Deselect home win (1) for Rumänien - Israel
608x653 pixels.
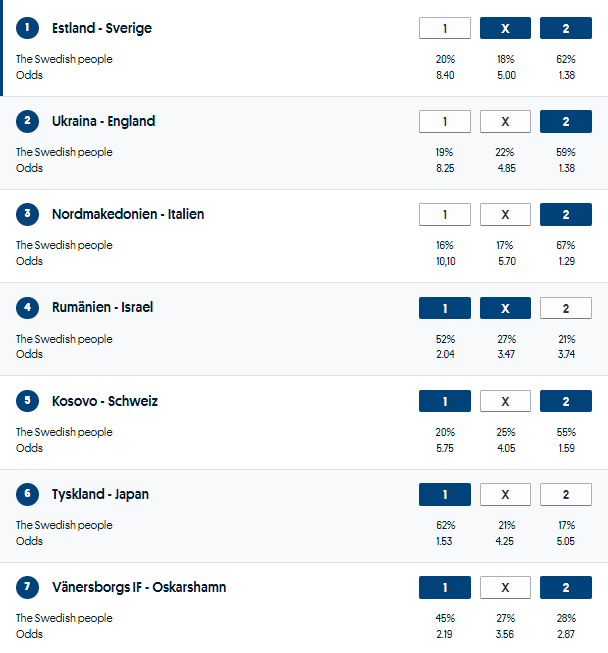coord(445,308)
